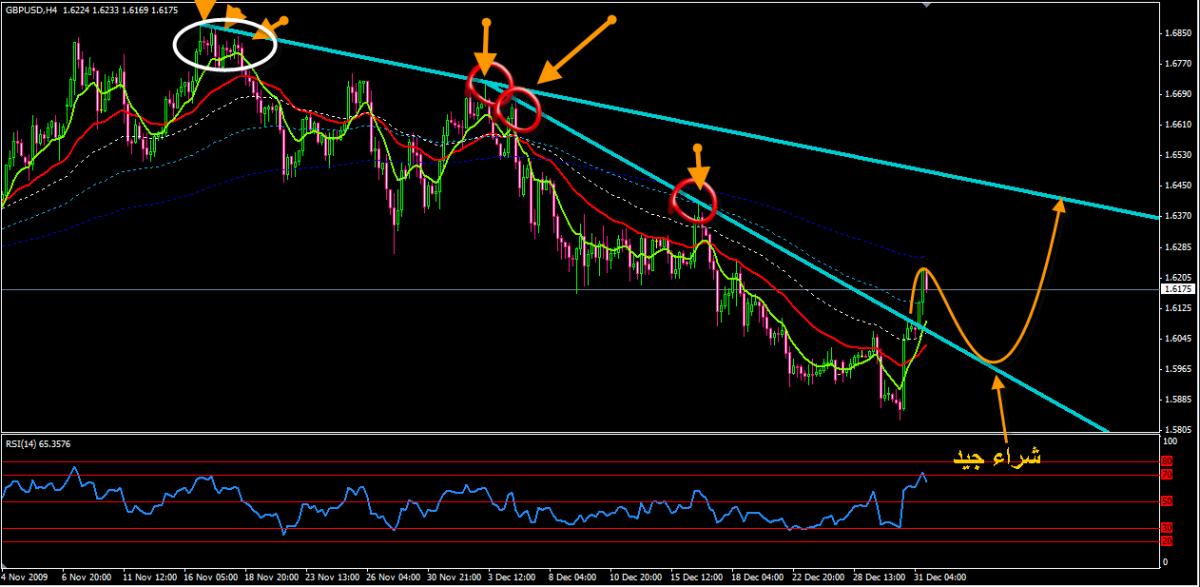Click the 10 Dec 20:00 time label
This screenshot has width=1200, height=587.
tap(636, 577)
